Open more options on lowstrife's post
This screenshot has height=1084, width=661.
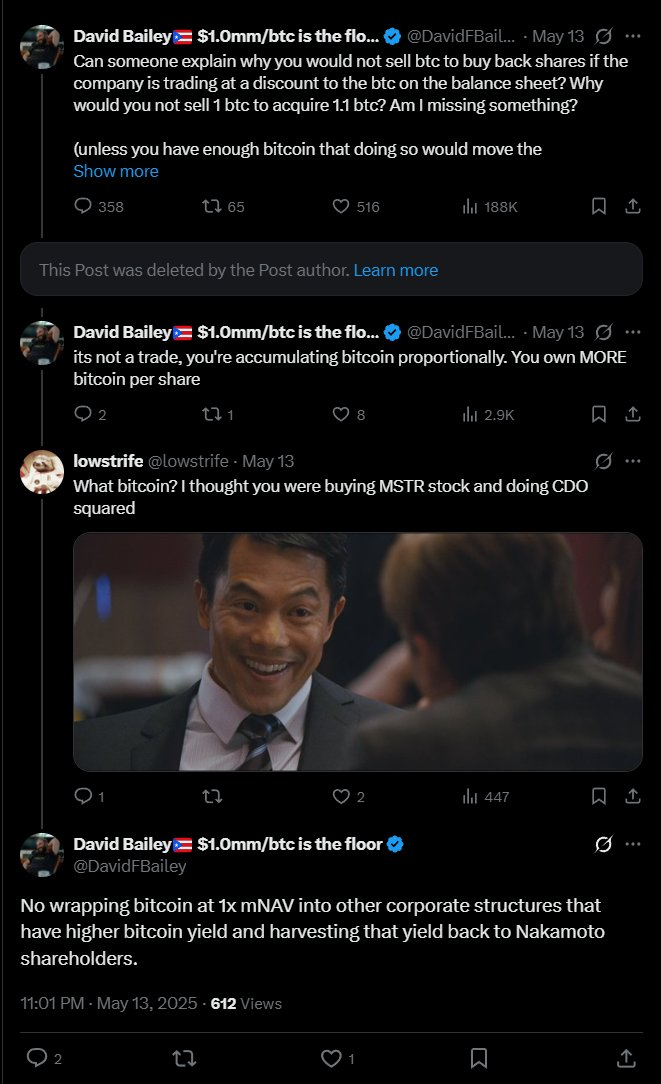click(x=632, y=461)
